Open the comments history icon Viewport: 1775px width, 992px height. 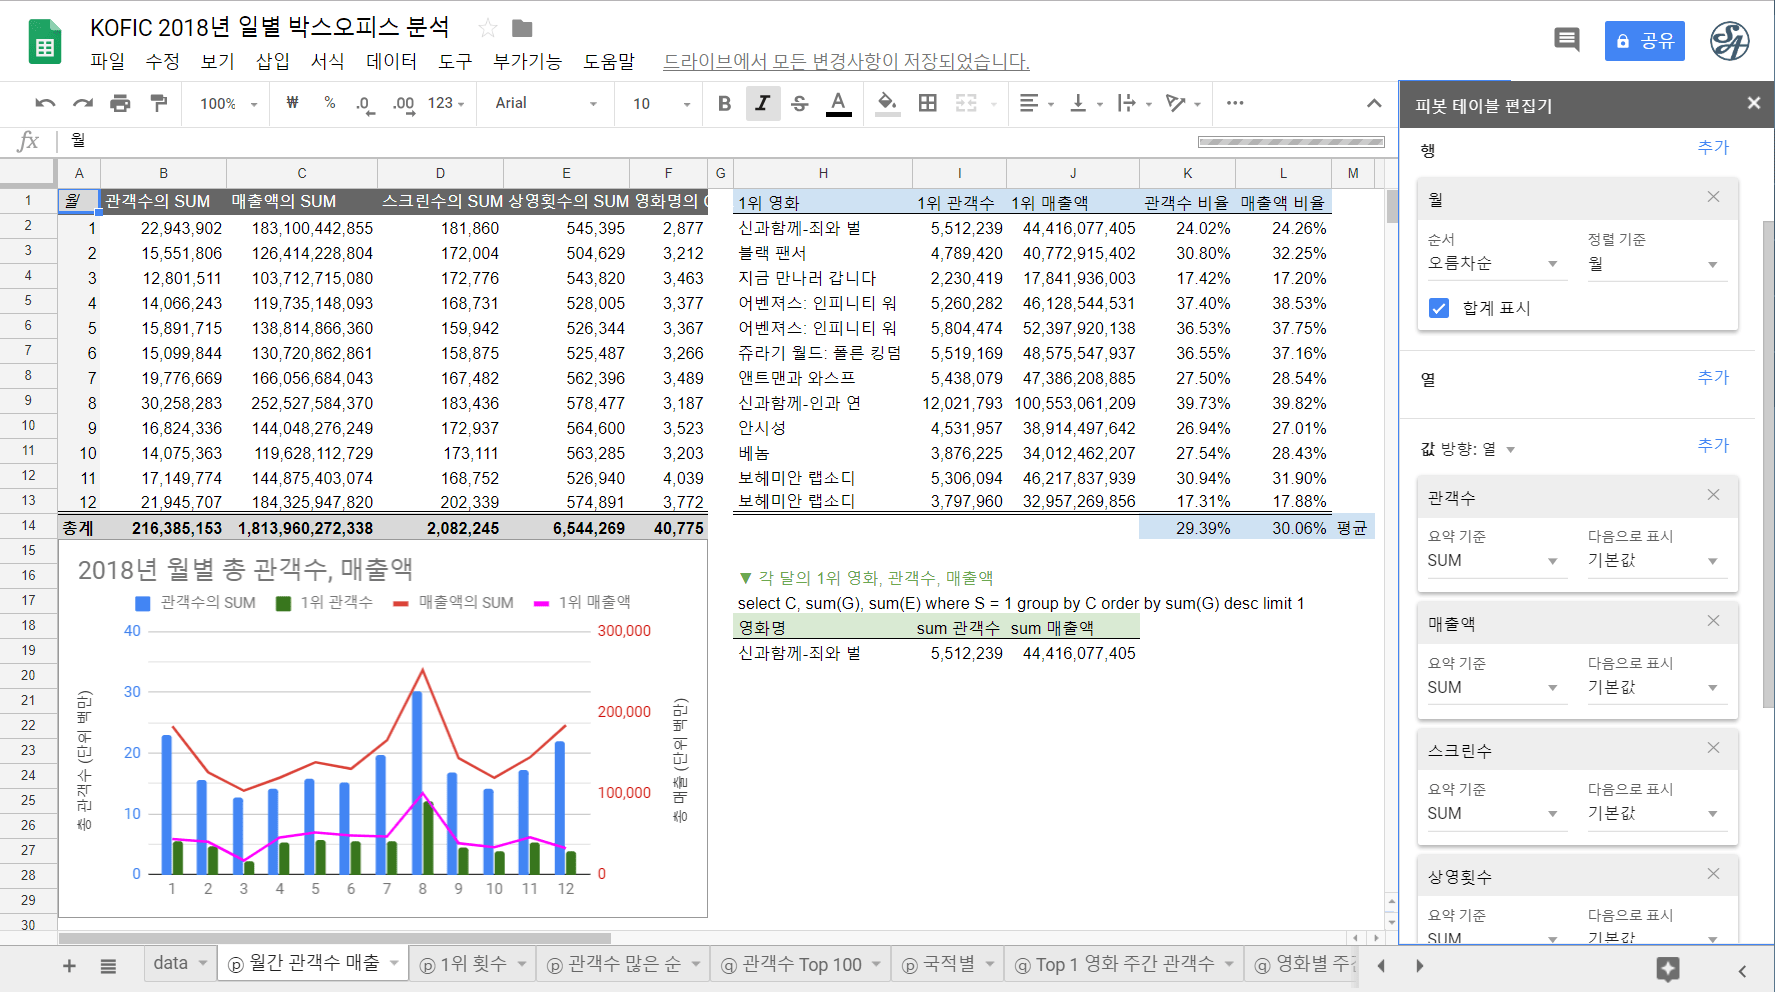[1566, 40]
